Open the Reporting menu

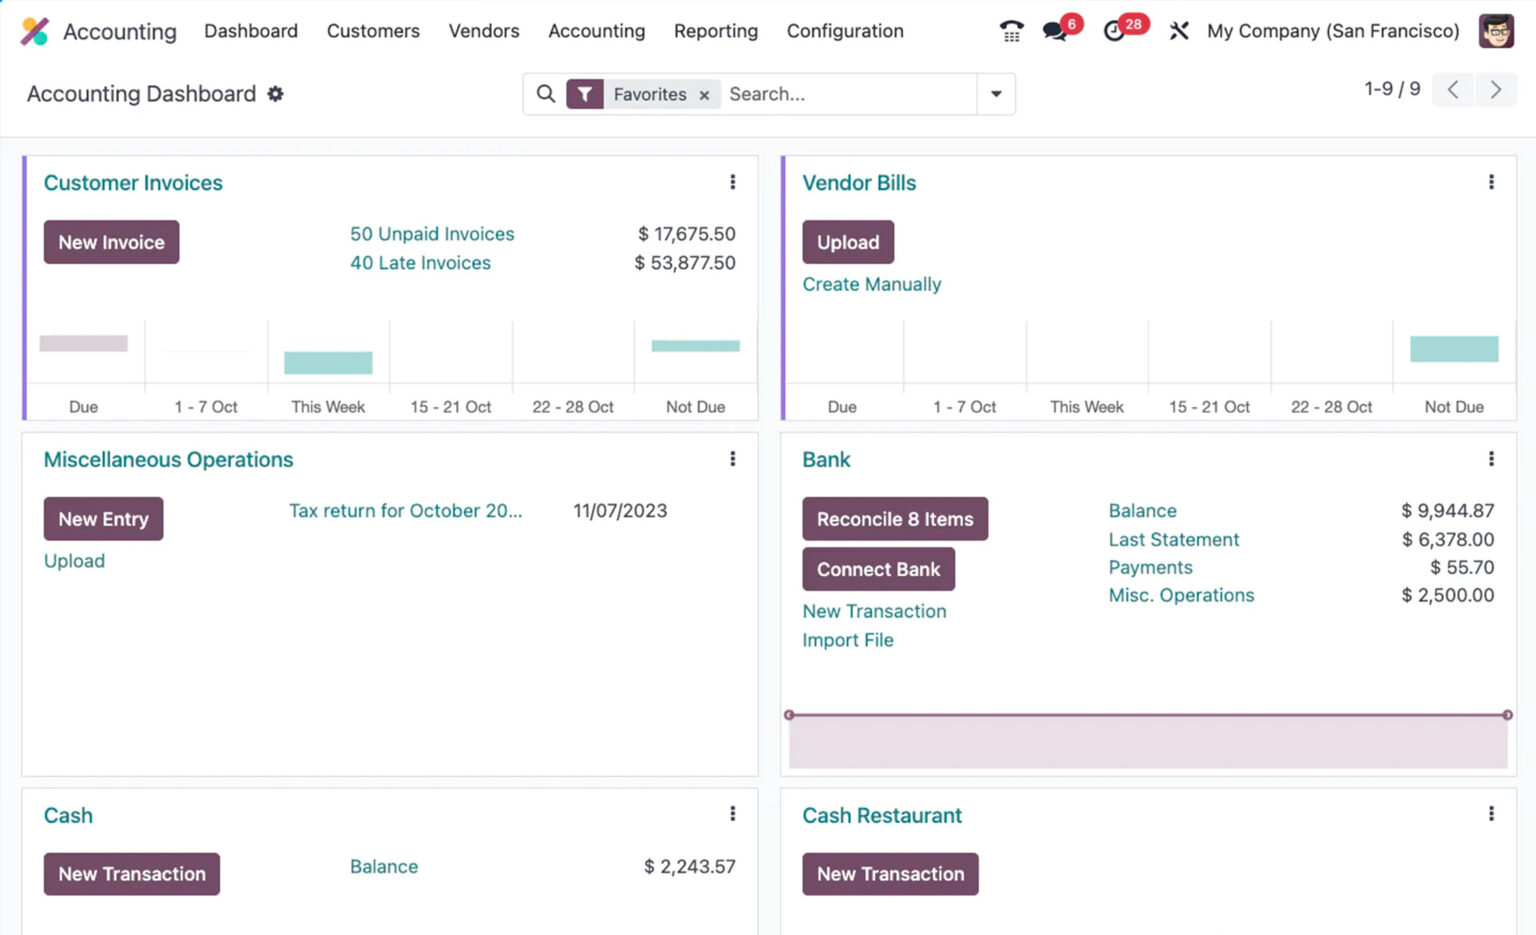716,31
